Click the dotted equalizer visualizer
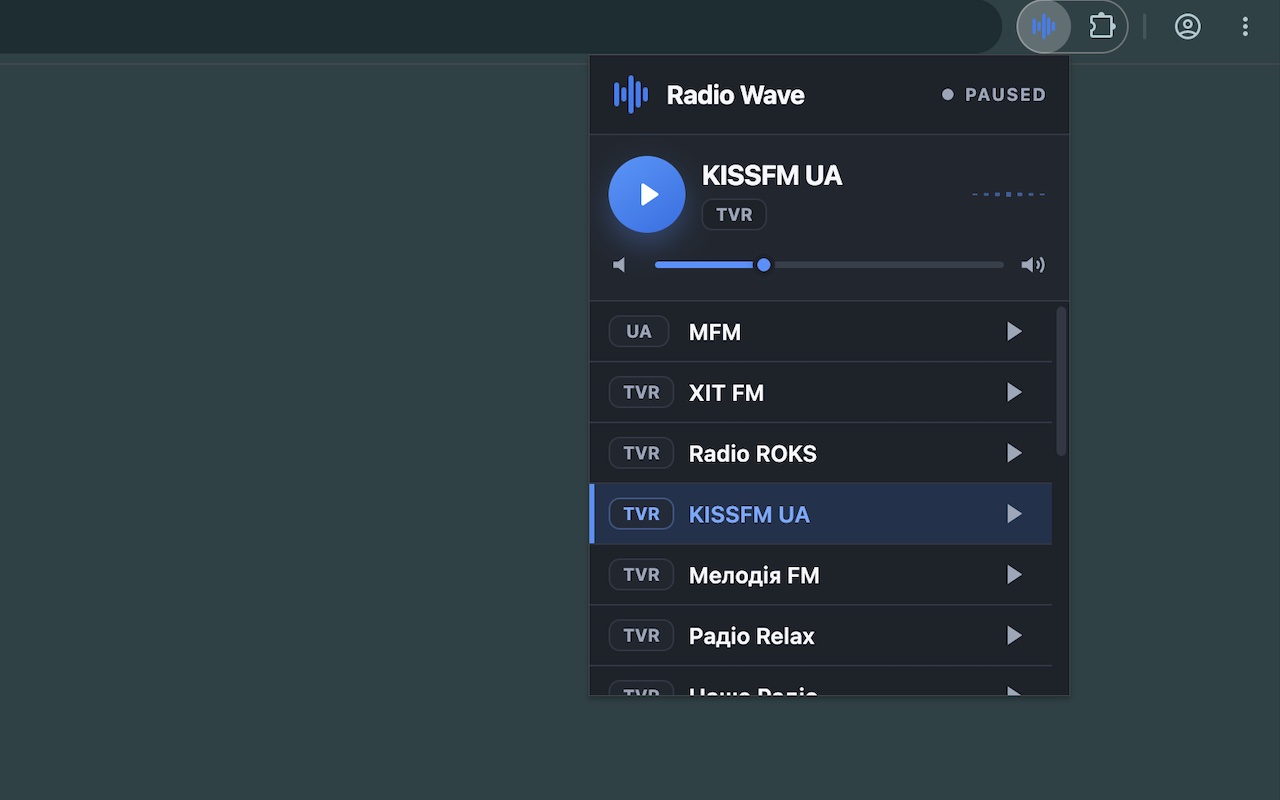Viewport: 1280px width, 800px height. (1009, 194)
